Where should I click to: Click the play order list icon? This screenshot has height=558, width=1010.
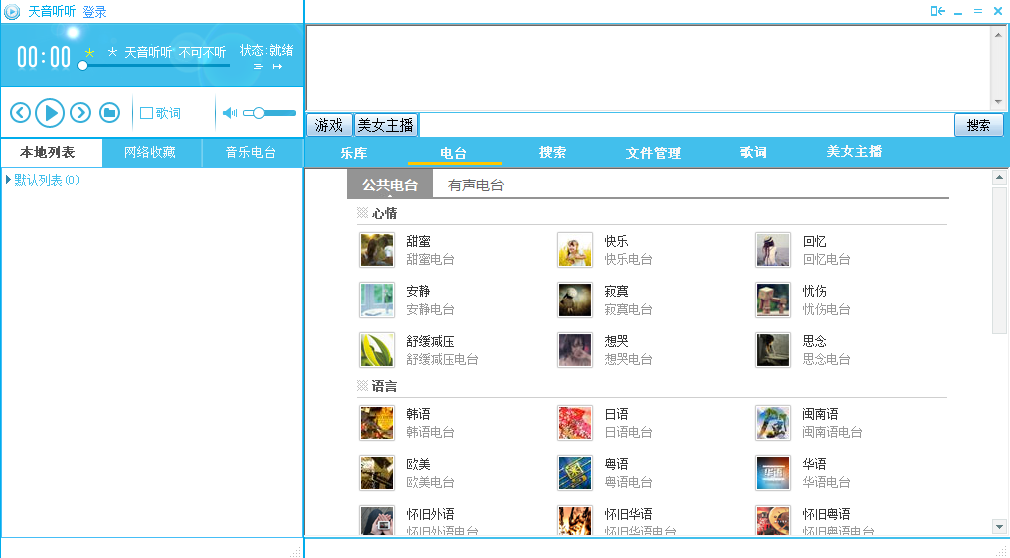click(x=258, y=66)
